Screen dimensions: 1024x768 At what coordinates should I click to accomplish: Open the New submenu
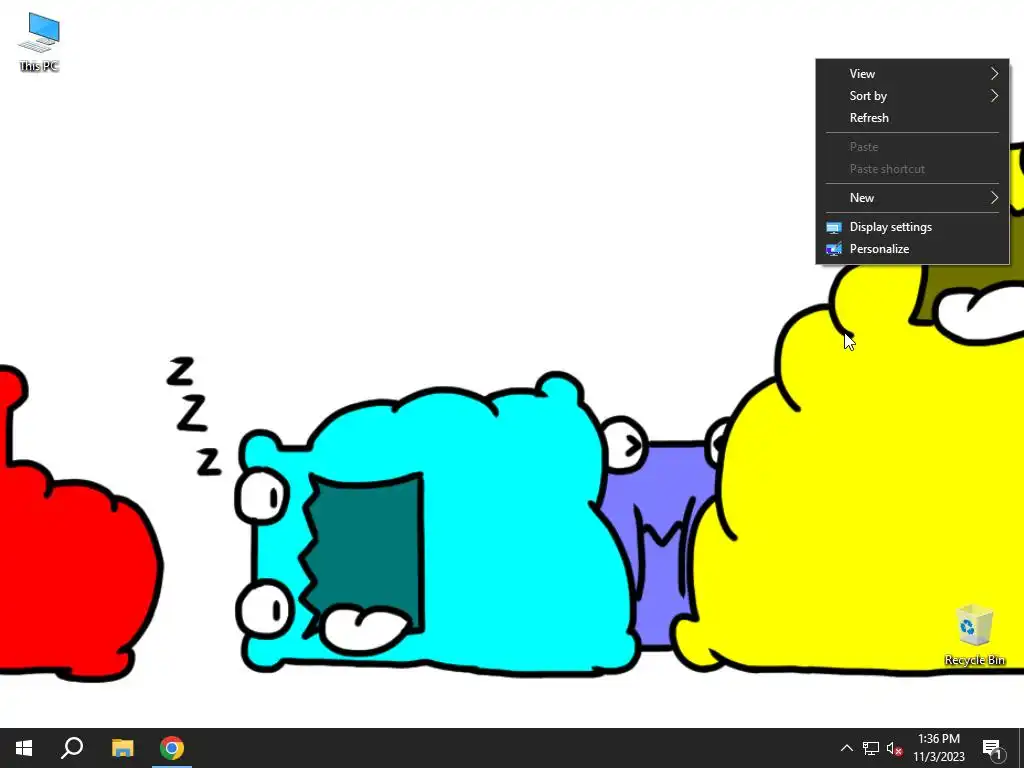(x=912, y=198)
